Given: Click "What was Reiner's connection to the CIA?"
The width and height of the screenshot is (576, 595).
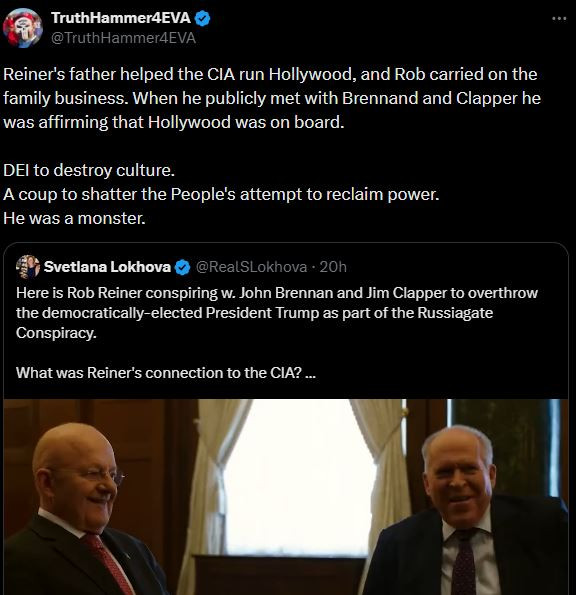Looking at the screenshot, I should pyautogui.click(x=159, y=373).
